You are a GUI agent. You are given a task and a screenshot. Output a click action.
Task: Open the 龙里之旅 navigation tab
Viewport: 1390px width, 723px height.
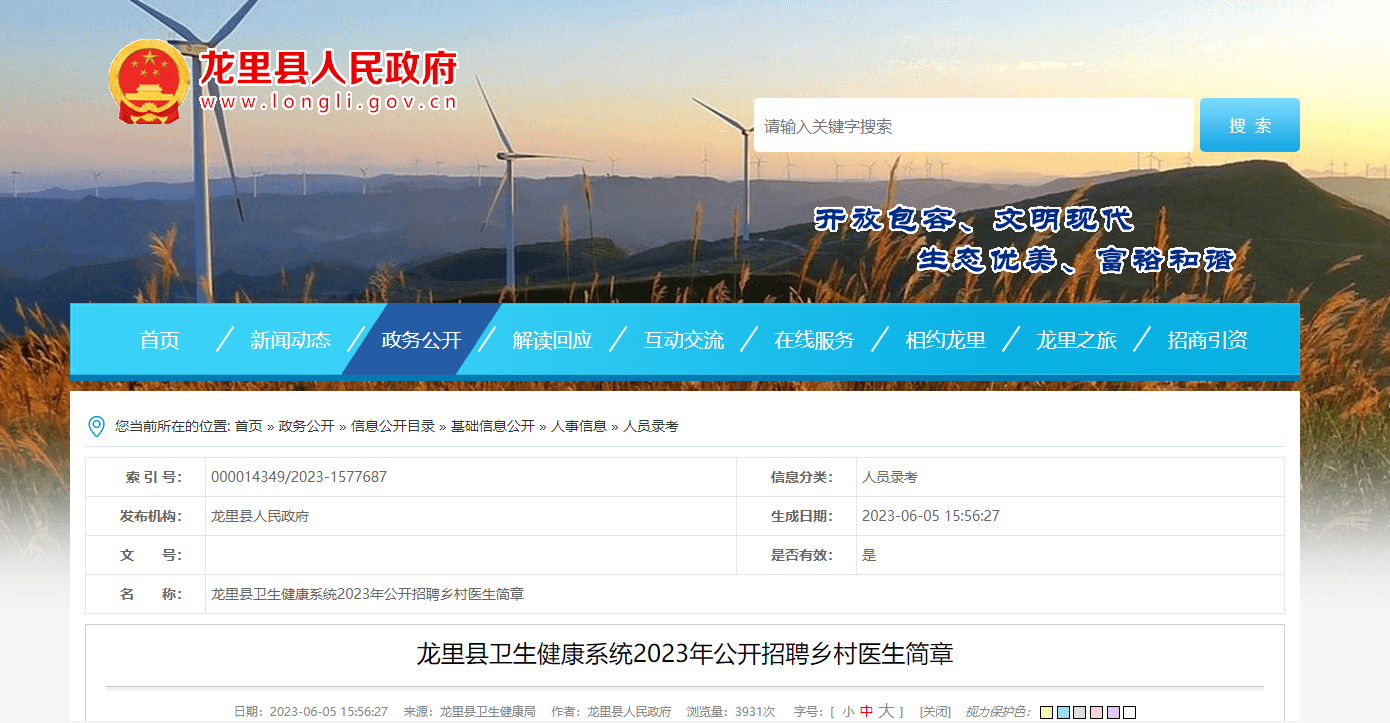tap(1076, 340)
